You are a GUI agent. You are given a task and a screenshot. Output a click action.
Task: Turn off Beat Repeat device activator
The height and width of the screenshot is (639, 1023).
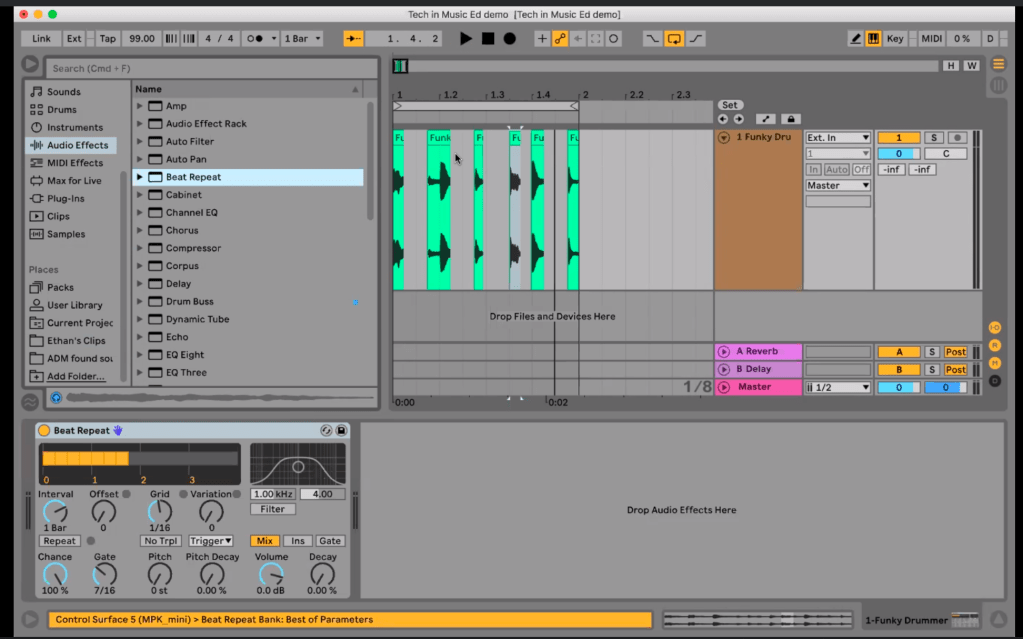coord(44,431)
